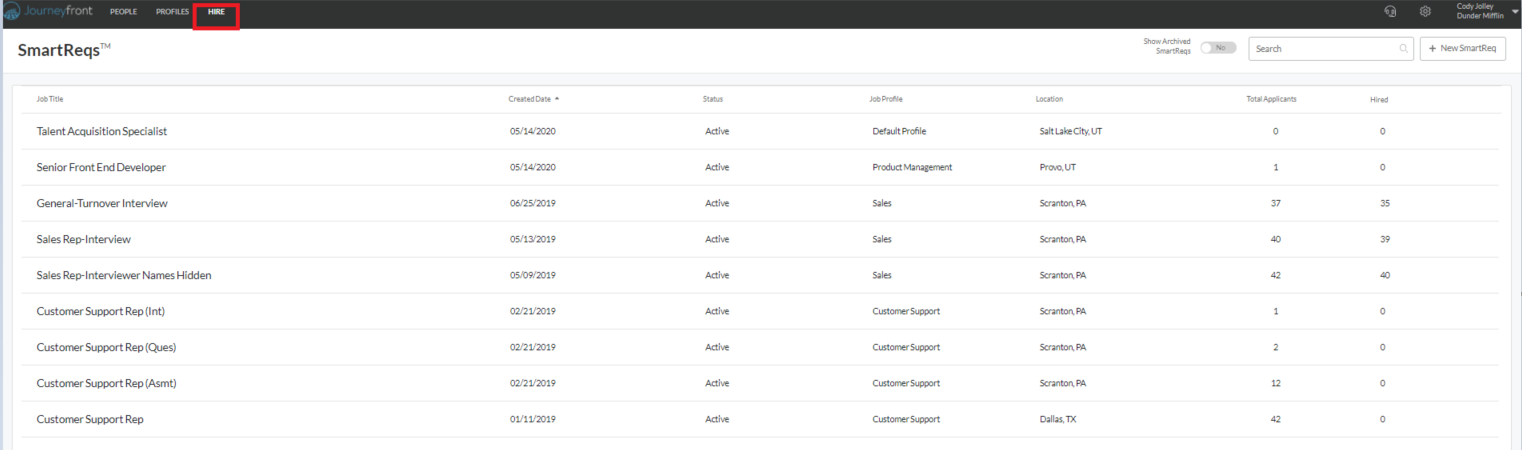Image resolution: width=1522 pixels, height=450 pixels.
Task: Open Customer Support Rep (Ques) SmartReq
Action: click(x=106, y=347)
